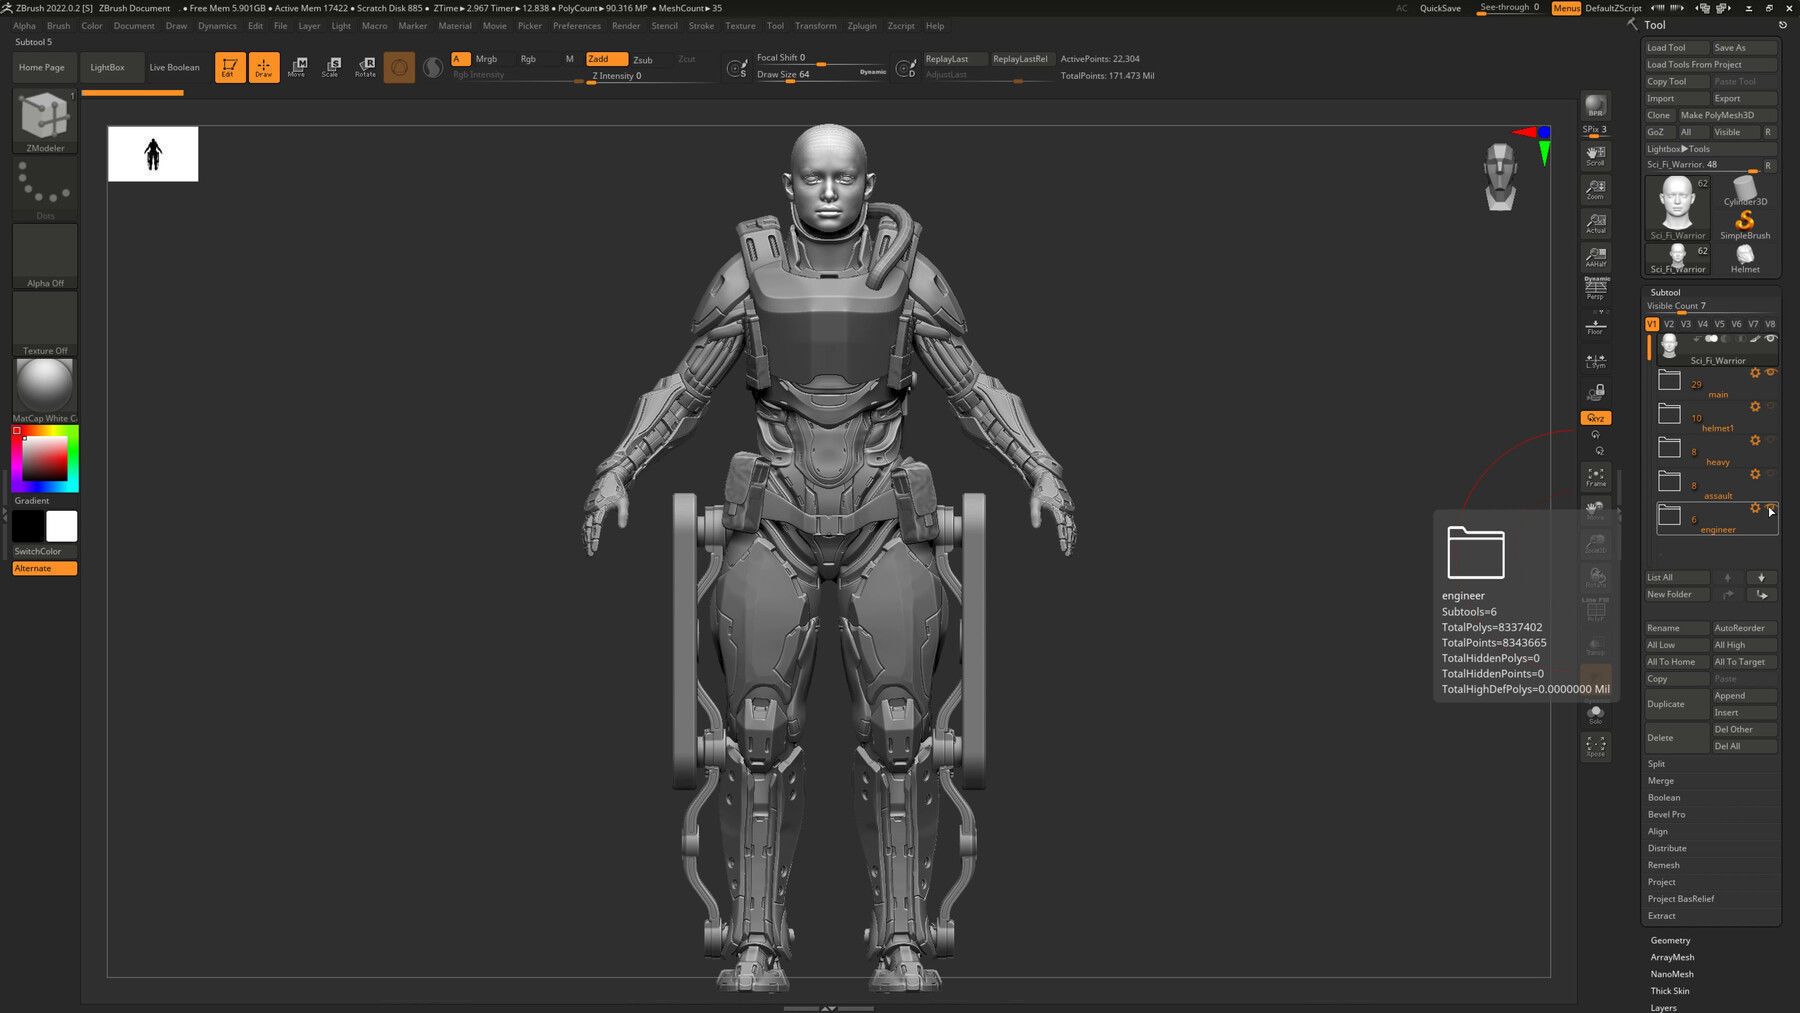This screenshot has height=1013, width=1800.
Task: Click the New Folder button
Action: click(x=1677, y=594)
